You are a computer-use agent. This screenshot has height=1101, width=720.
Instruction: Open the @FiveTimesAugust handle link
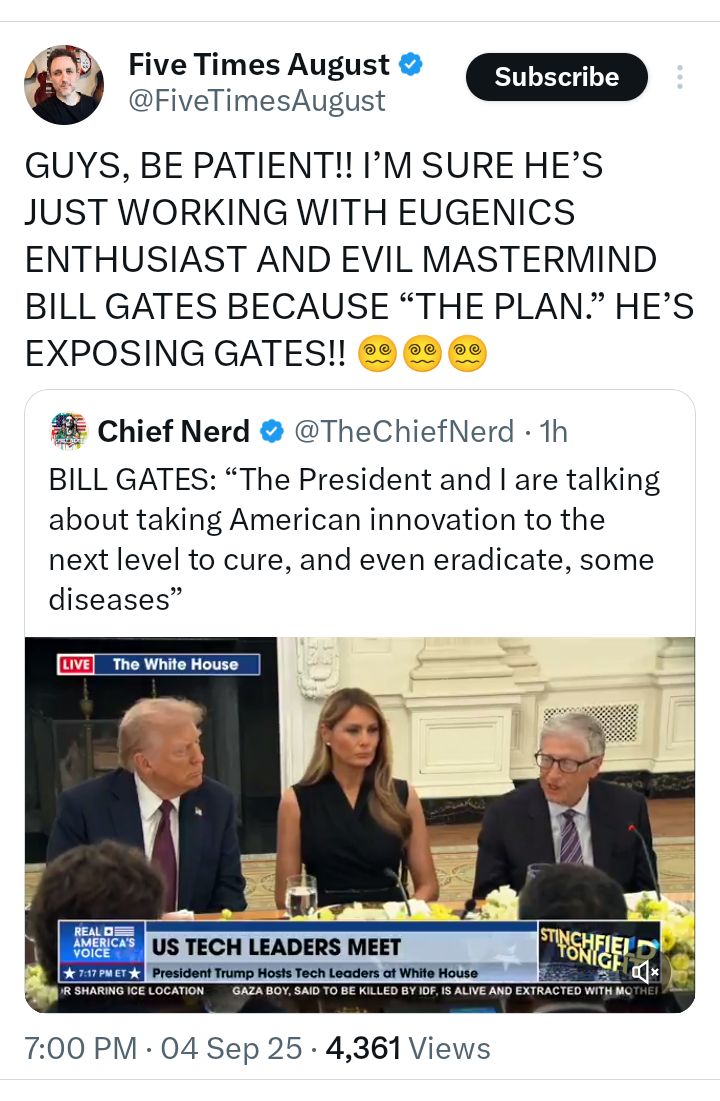point(256,101)
